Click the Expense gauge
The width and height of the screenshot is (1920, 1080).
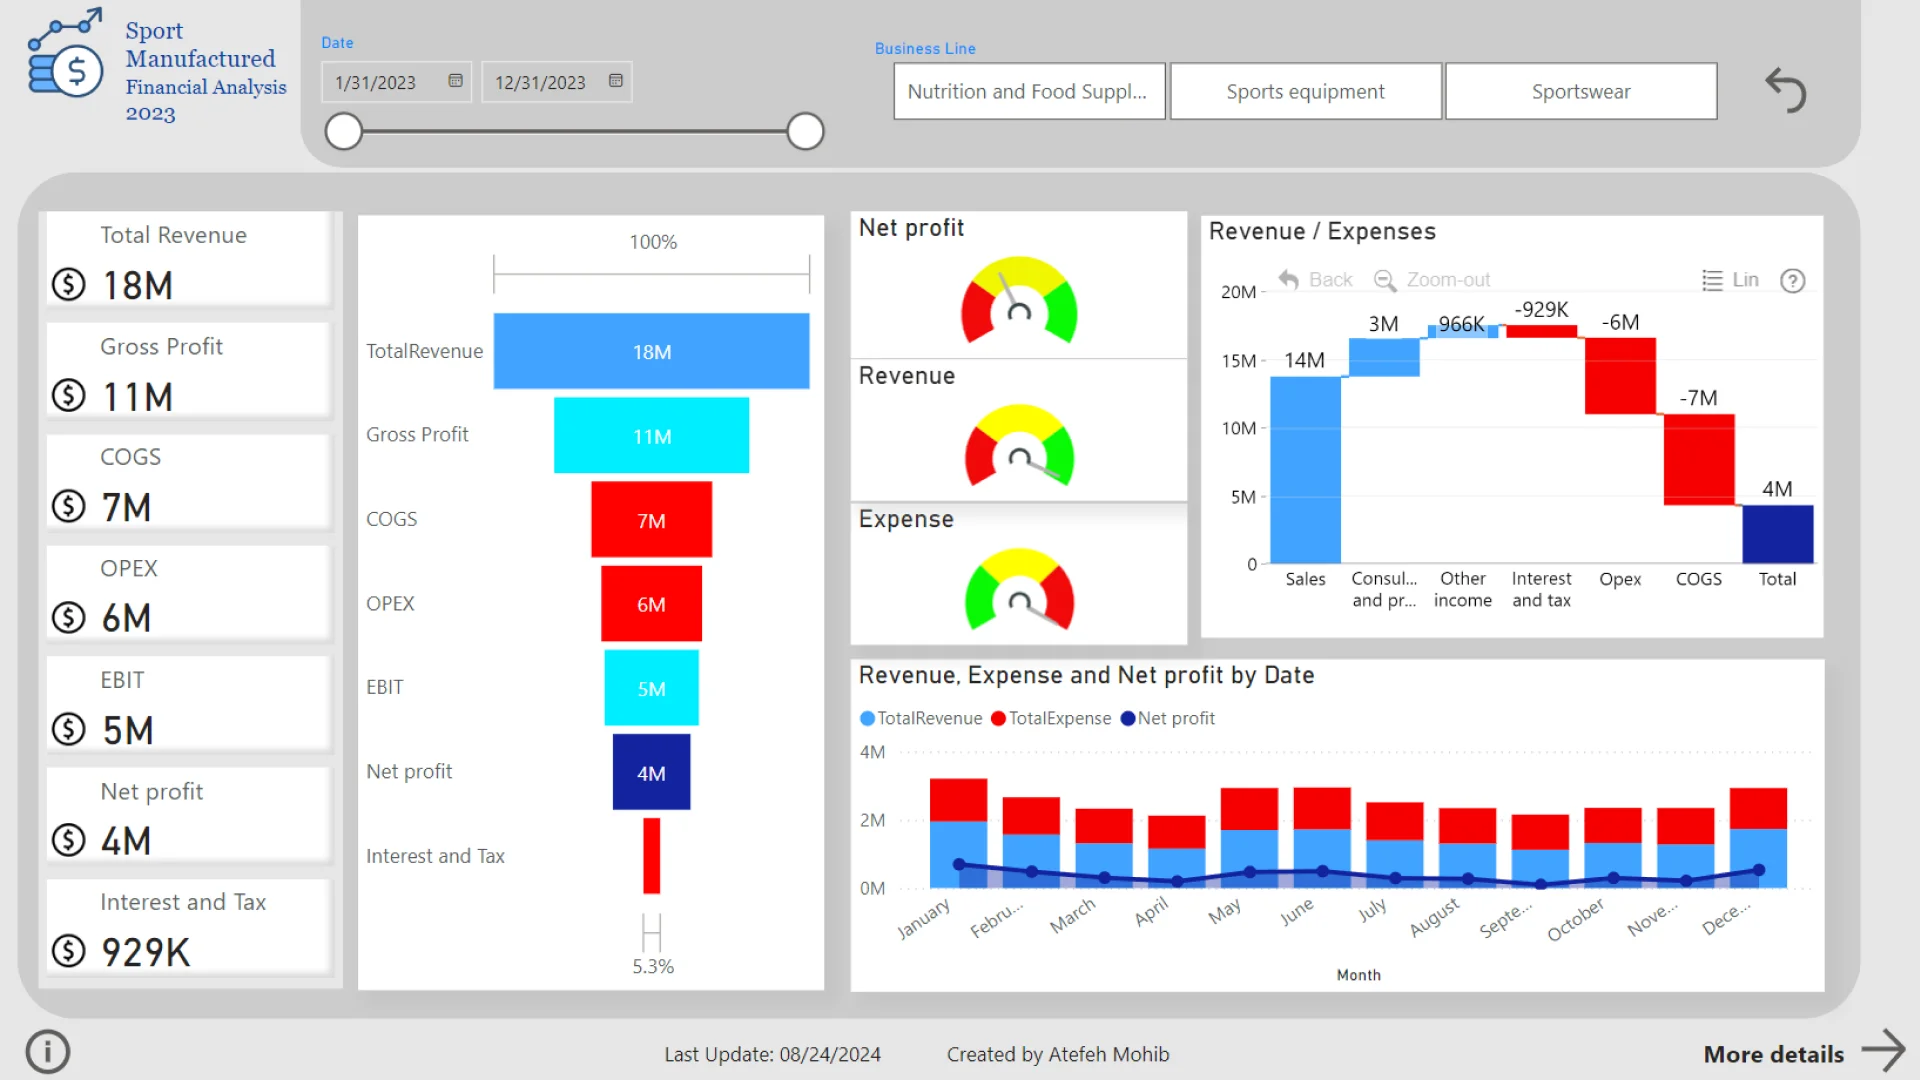coord(1019,590)
